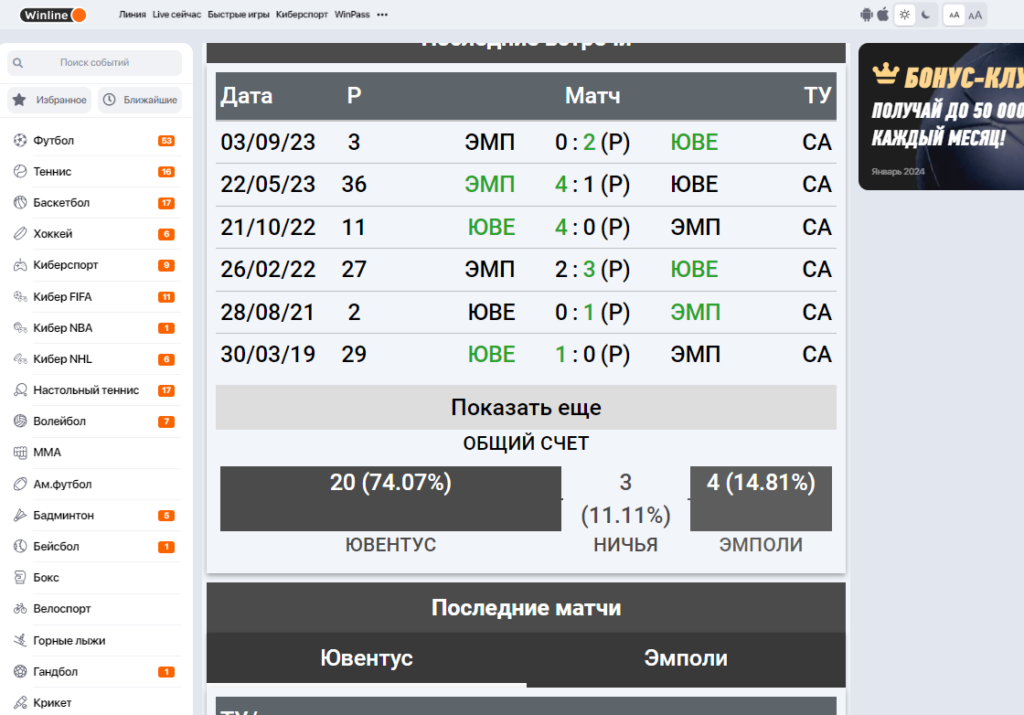Viewport: 1024px width, 715px height.
Task: Switch to light theme sun icon
Action: coord(904,14)
